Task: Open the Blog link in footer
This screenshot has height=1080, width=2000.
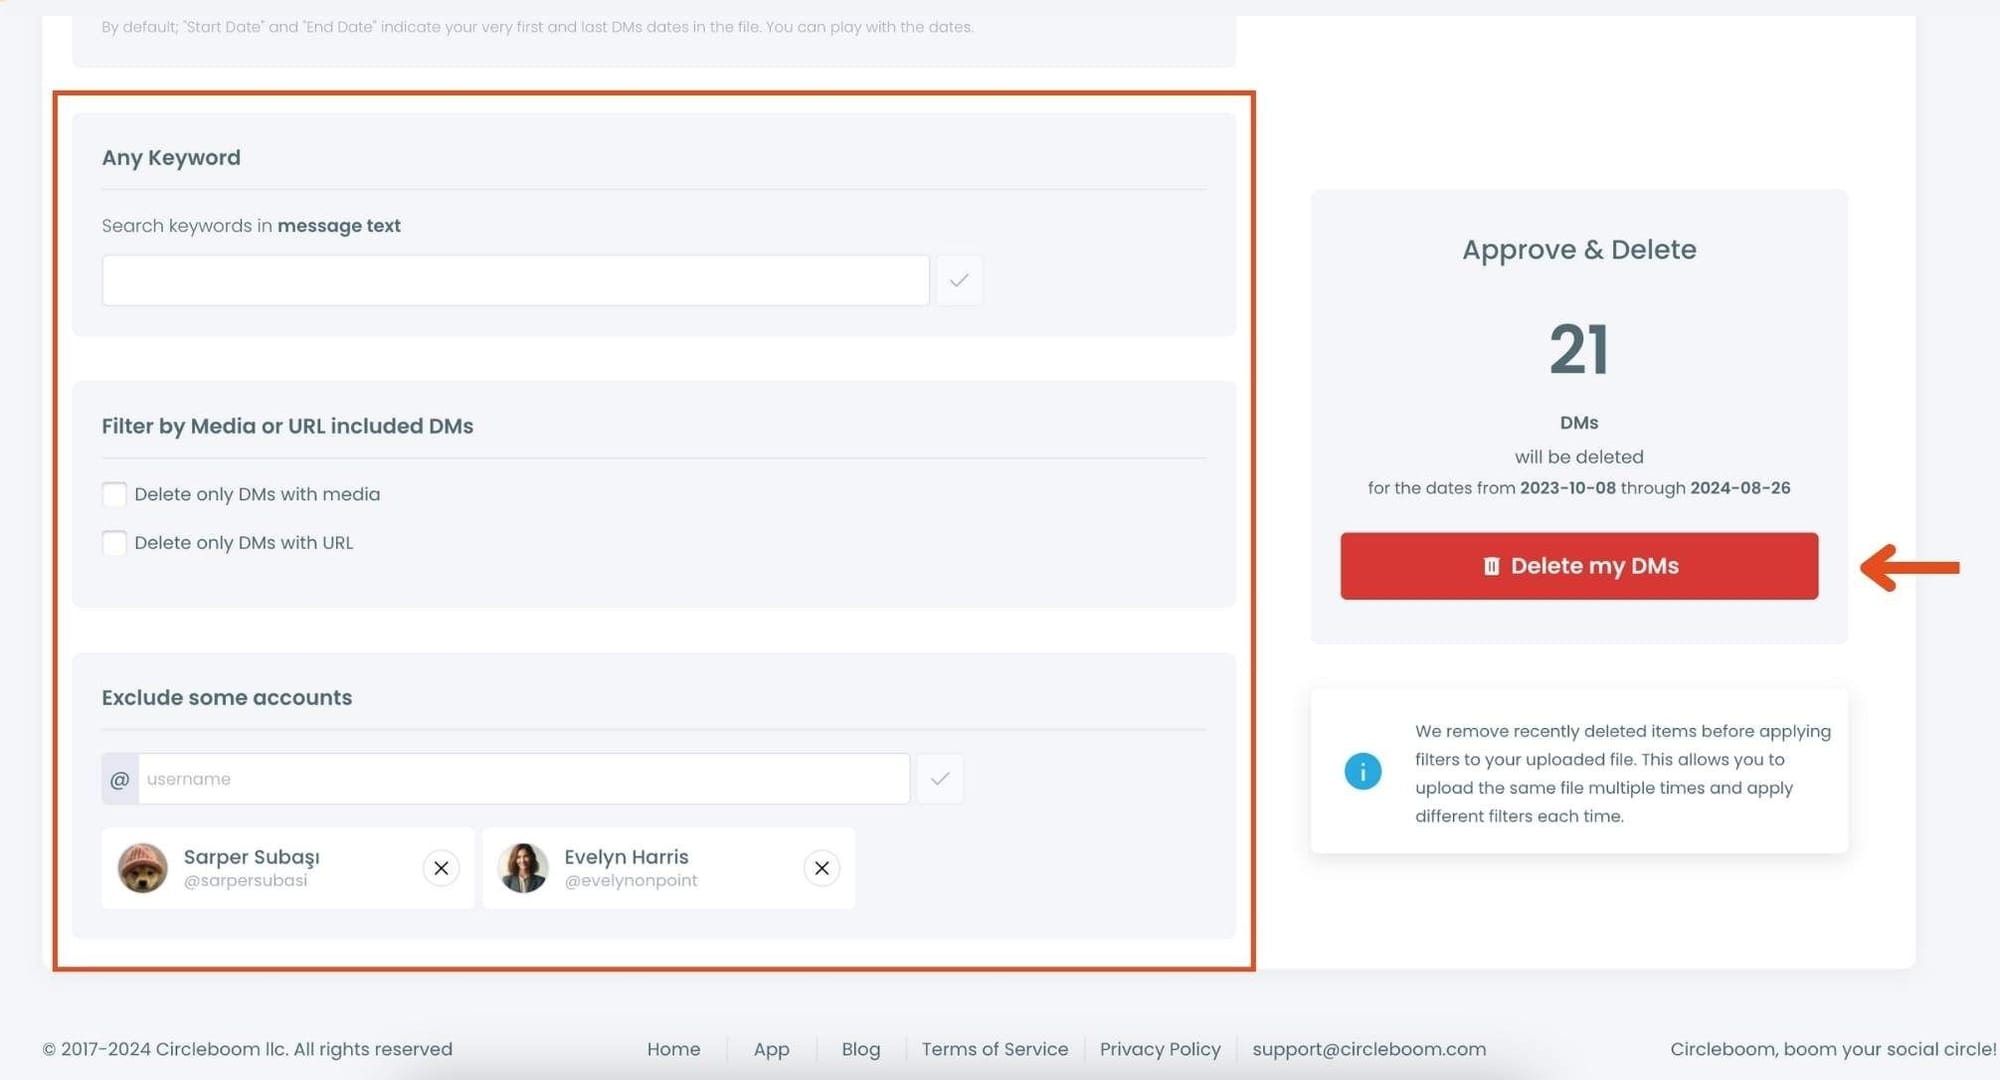Action: (x=860, y=1049)
